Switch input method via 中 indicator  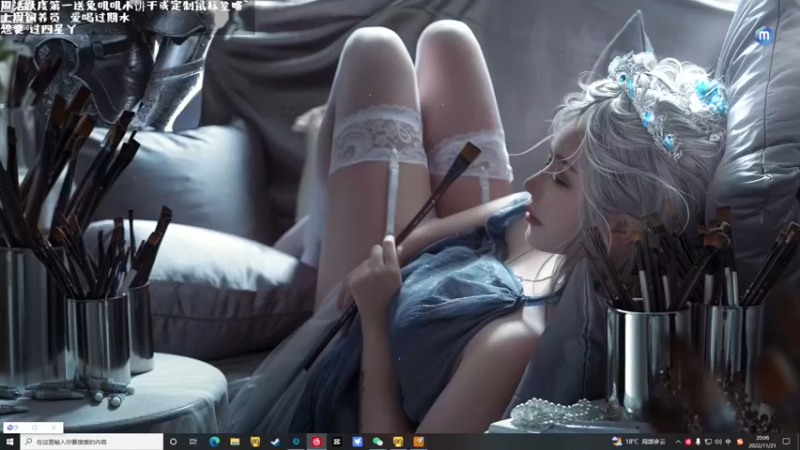[x=729, y=441]
